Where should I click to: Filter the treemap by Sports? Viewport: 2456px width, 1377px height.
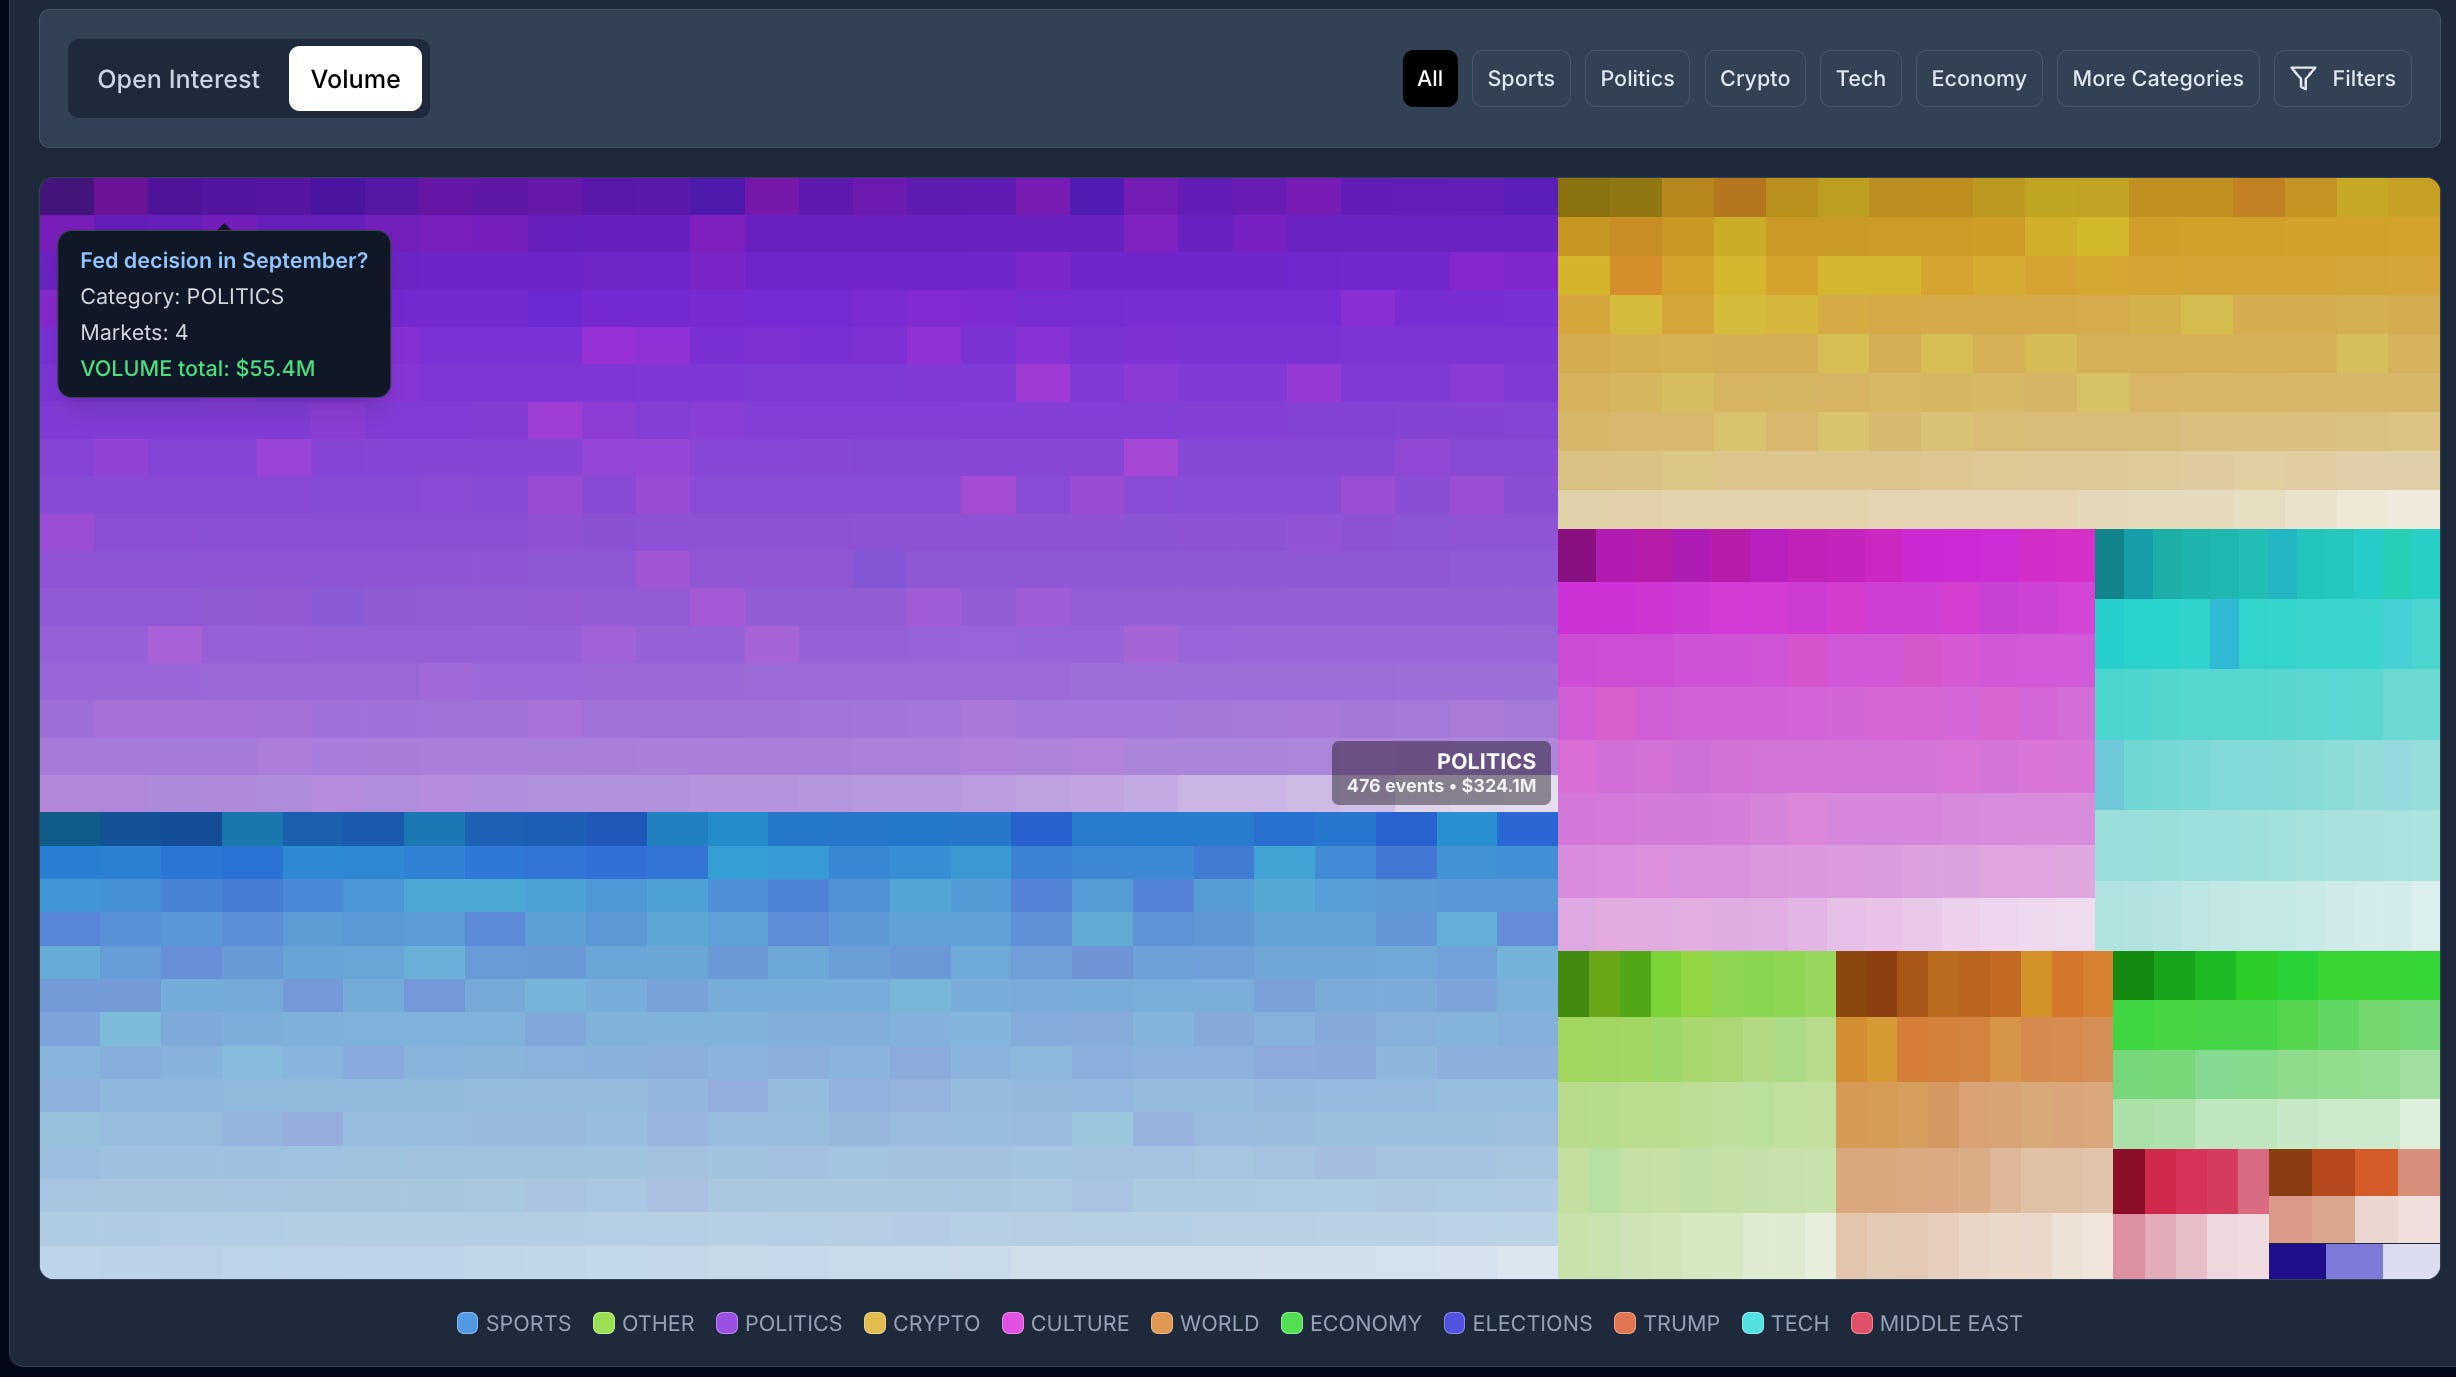(1520, 78)
